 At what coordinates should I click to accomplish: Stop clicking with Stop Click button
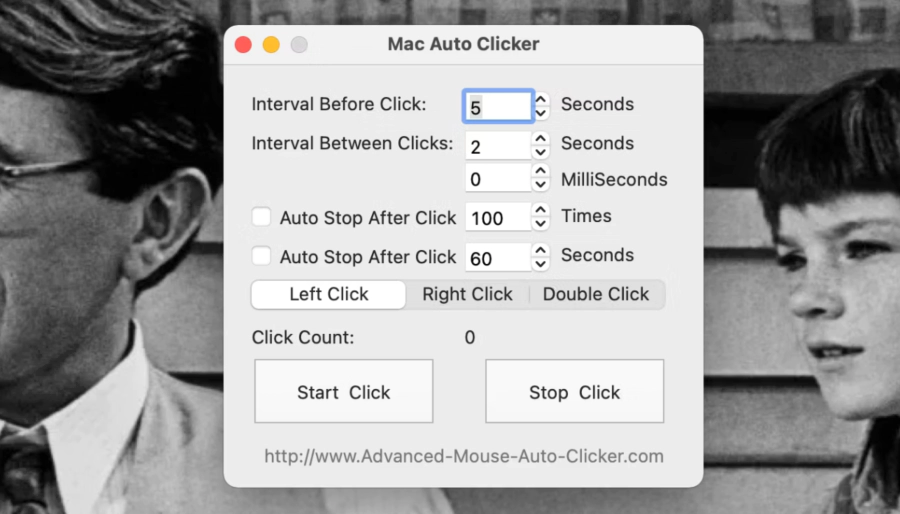point(575,392)
